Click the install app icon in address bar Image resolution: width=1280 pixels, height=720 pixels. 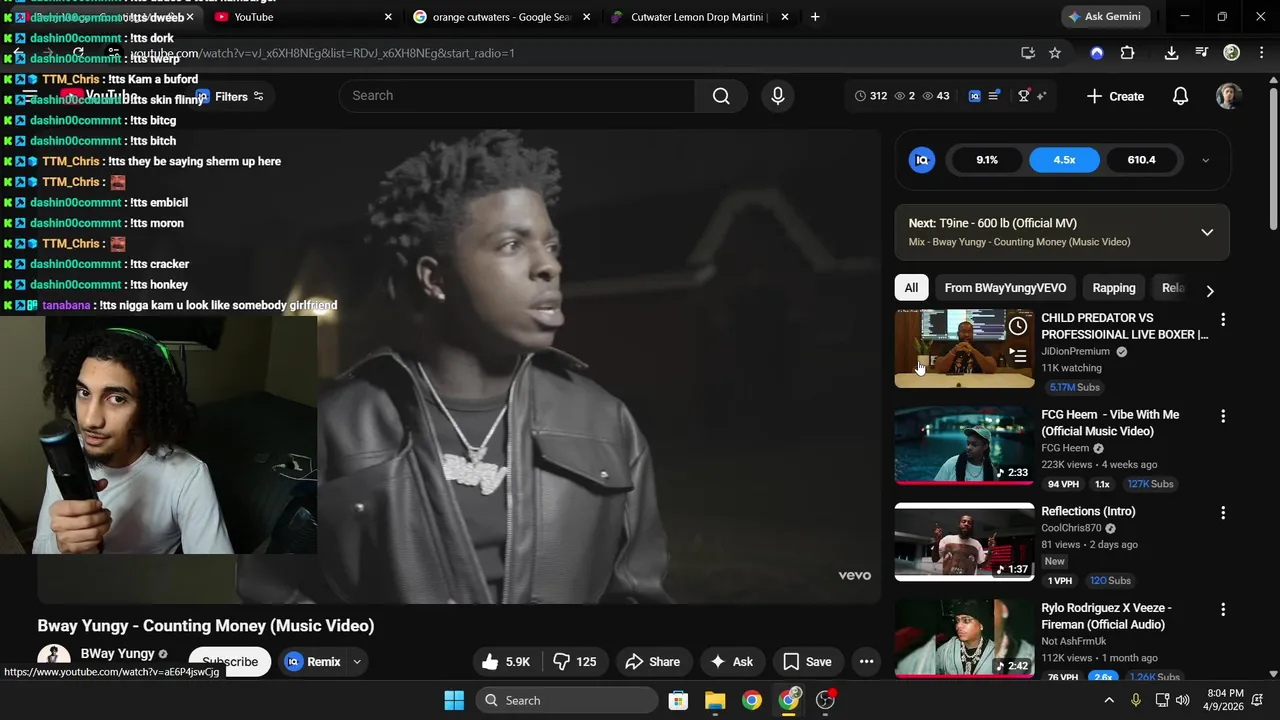click(x=1027, y=53)
